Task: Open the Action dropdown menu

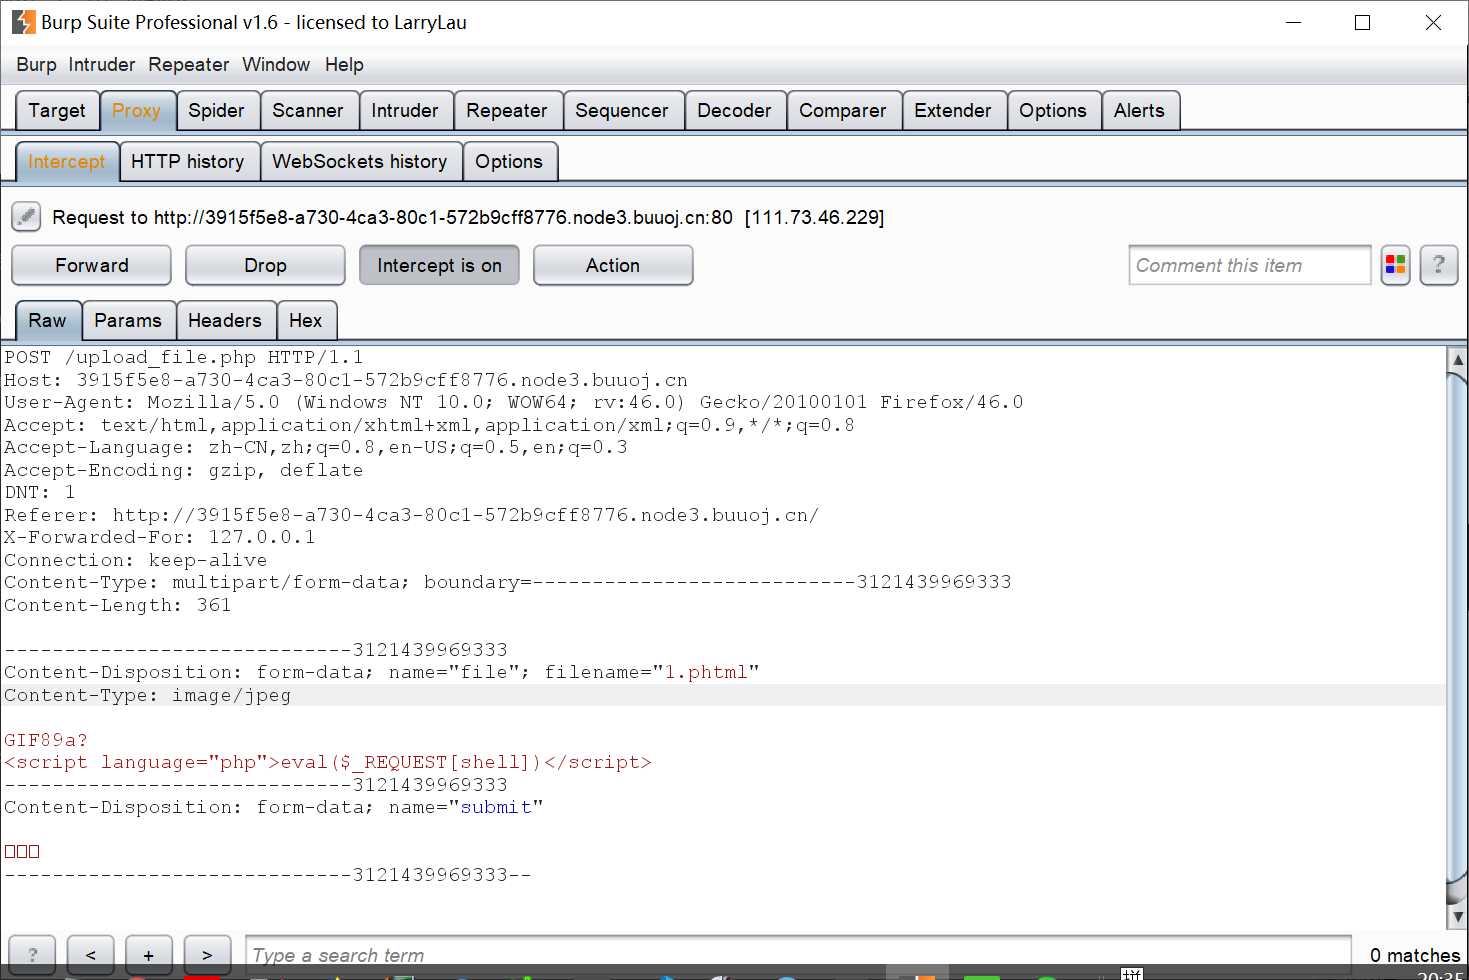Action: pyautogui.click(x=613, y=265)
